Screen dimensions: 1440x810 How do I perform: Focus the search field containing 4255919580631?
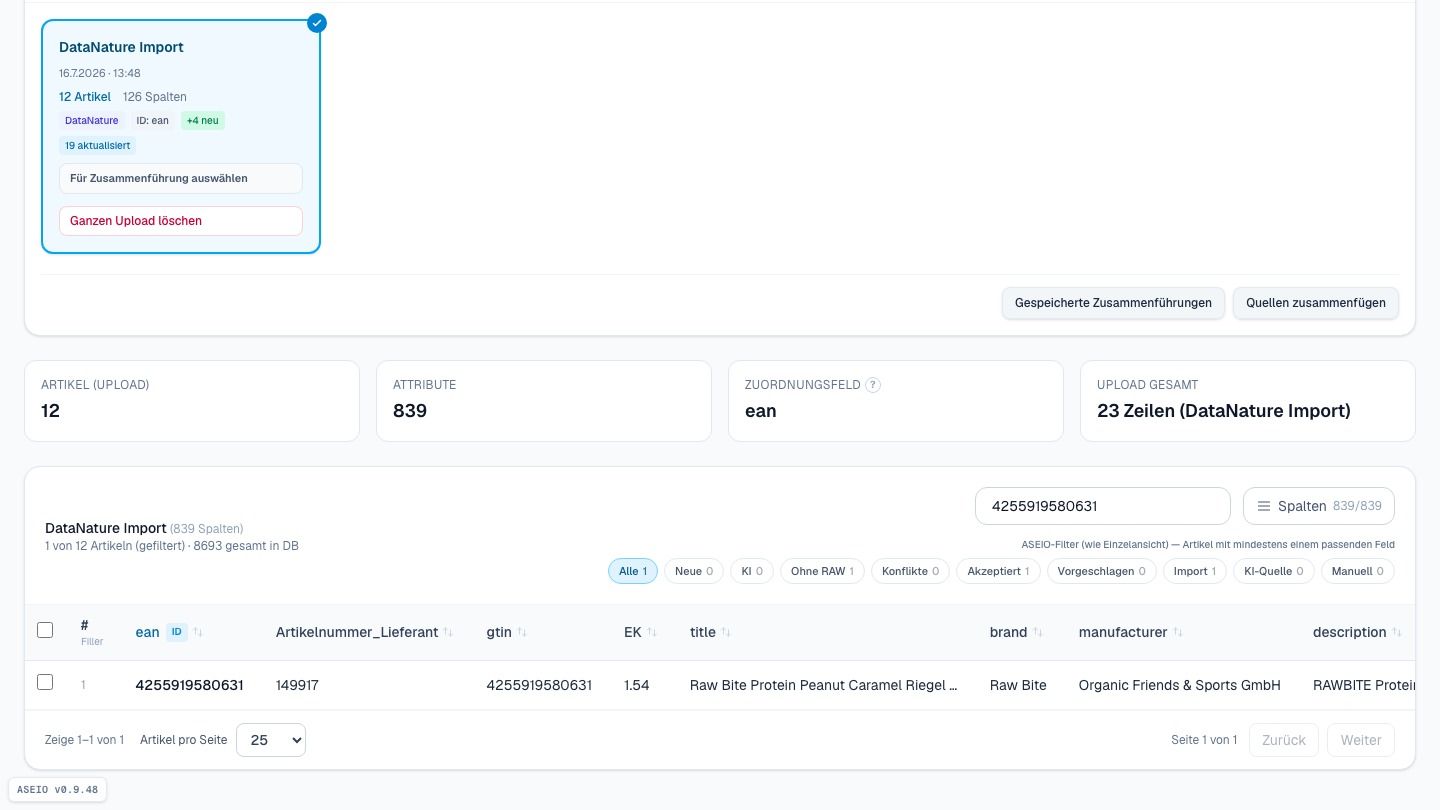tap(1103, 506)
